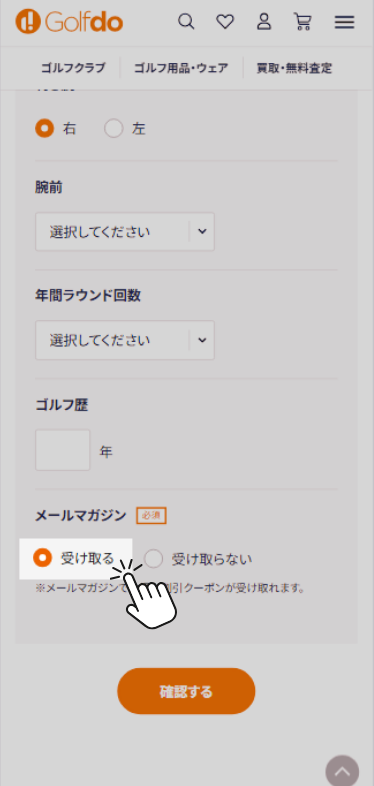Tap the back-to-top arrow button
374x786 pixels.
coord(342,771)
